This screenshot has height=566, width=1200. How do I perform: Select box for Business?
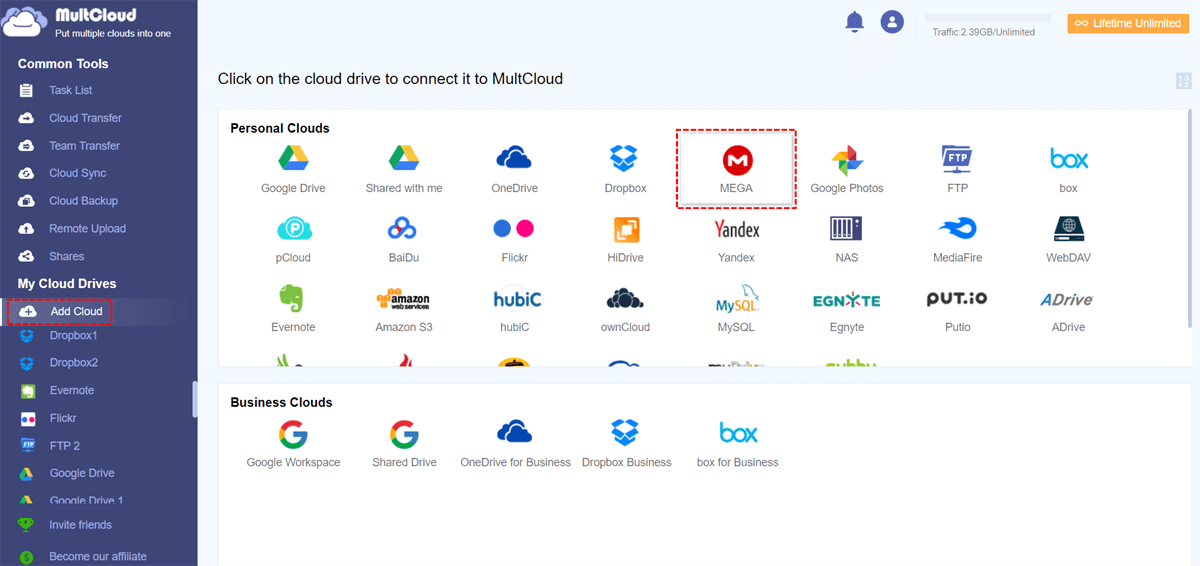click(737, 443)
